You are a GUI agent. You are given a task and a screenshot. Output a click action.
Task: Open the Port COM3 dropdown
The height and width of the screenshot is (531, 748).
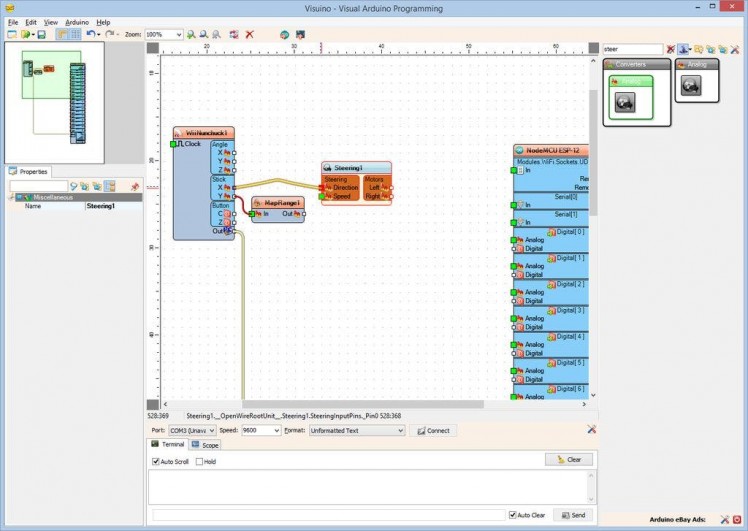[x=211, y=430]
